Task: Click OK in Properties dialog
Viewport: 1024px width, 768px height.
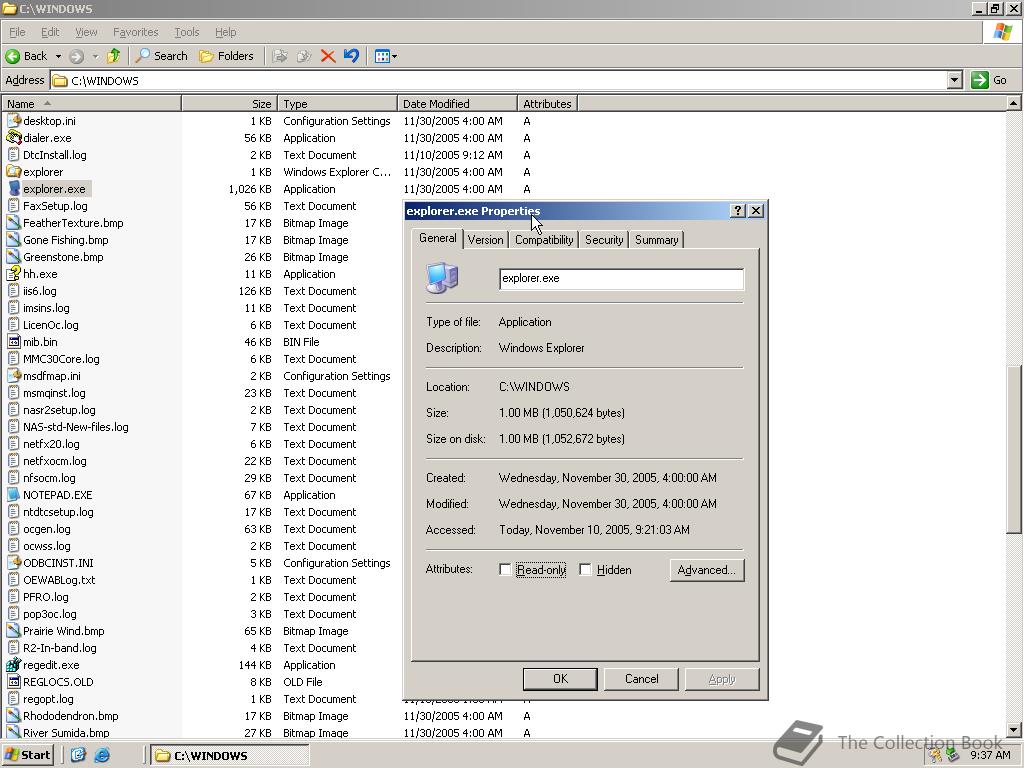Action: [x=560, y=679]
